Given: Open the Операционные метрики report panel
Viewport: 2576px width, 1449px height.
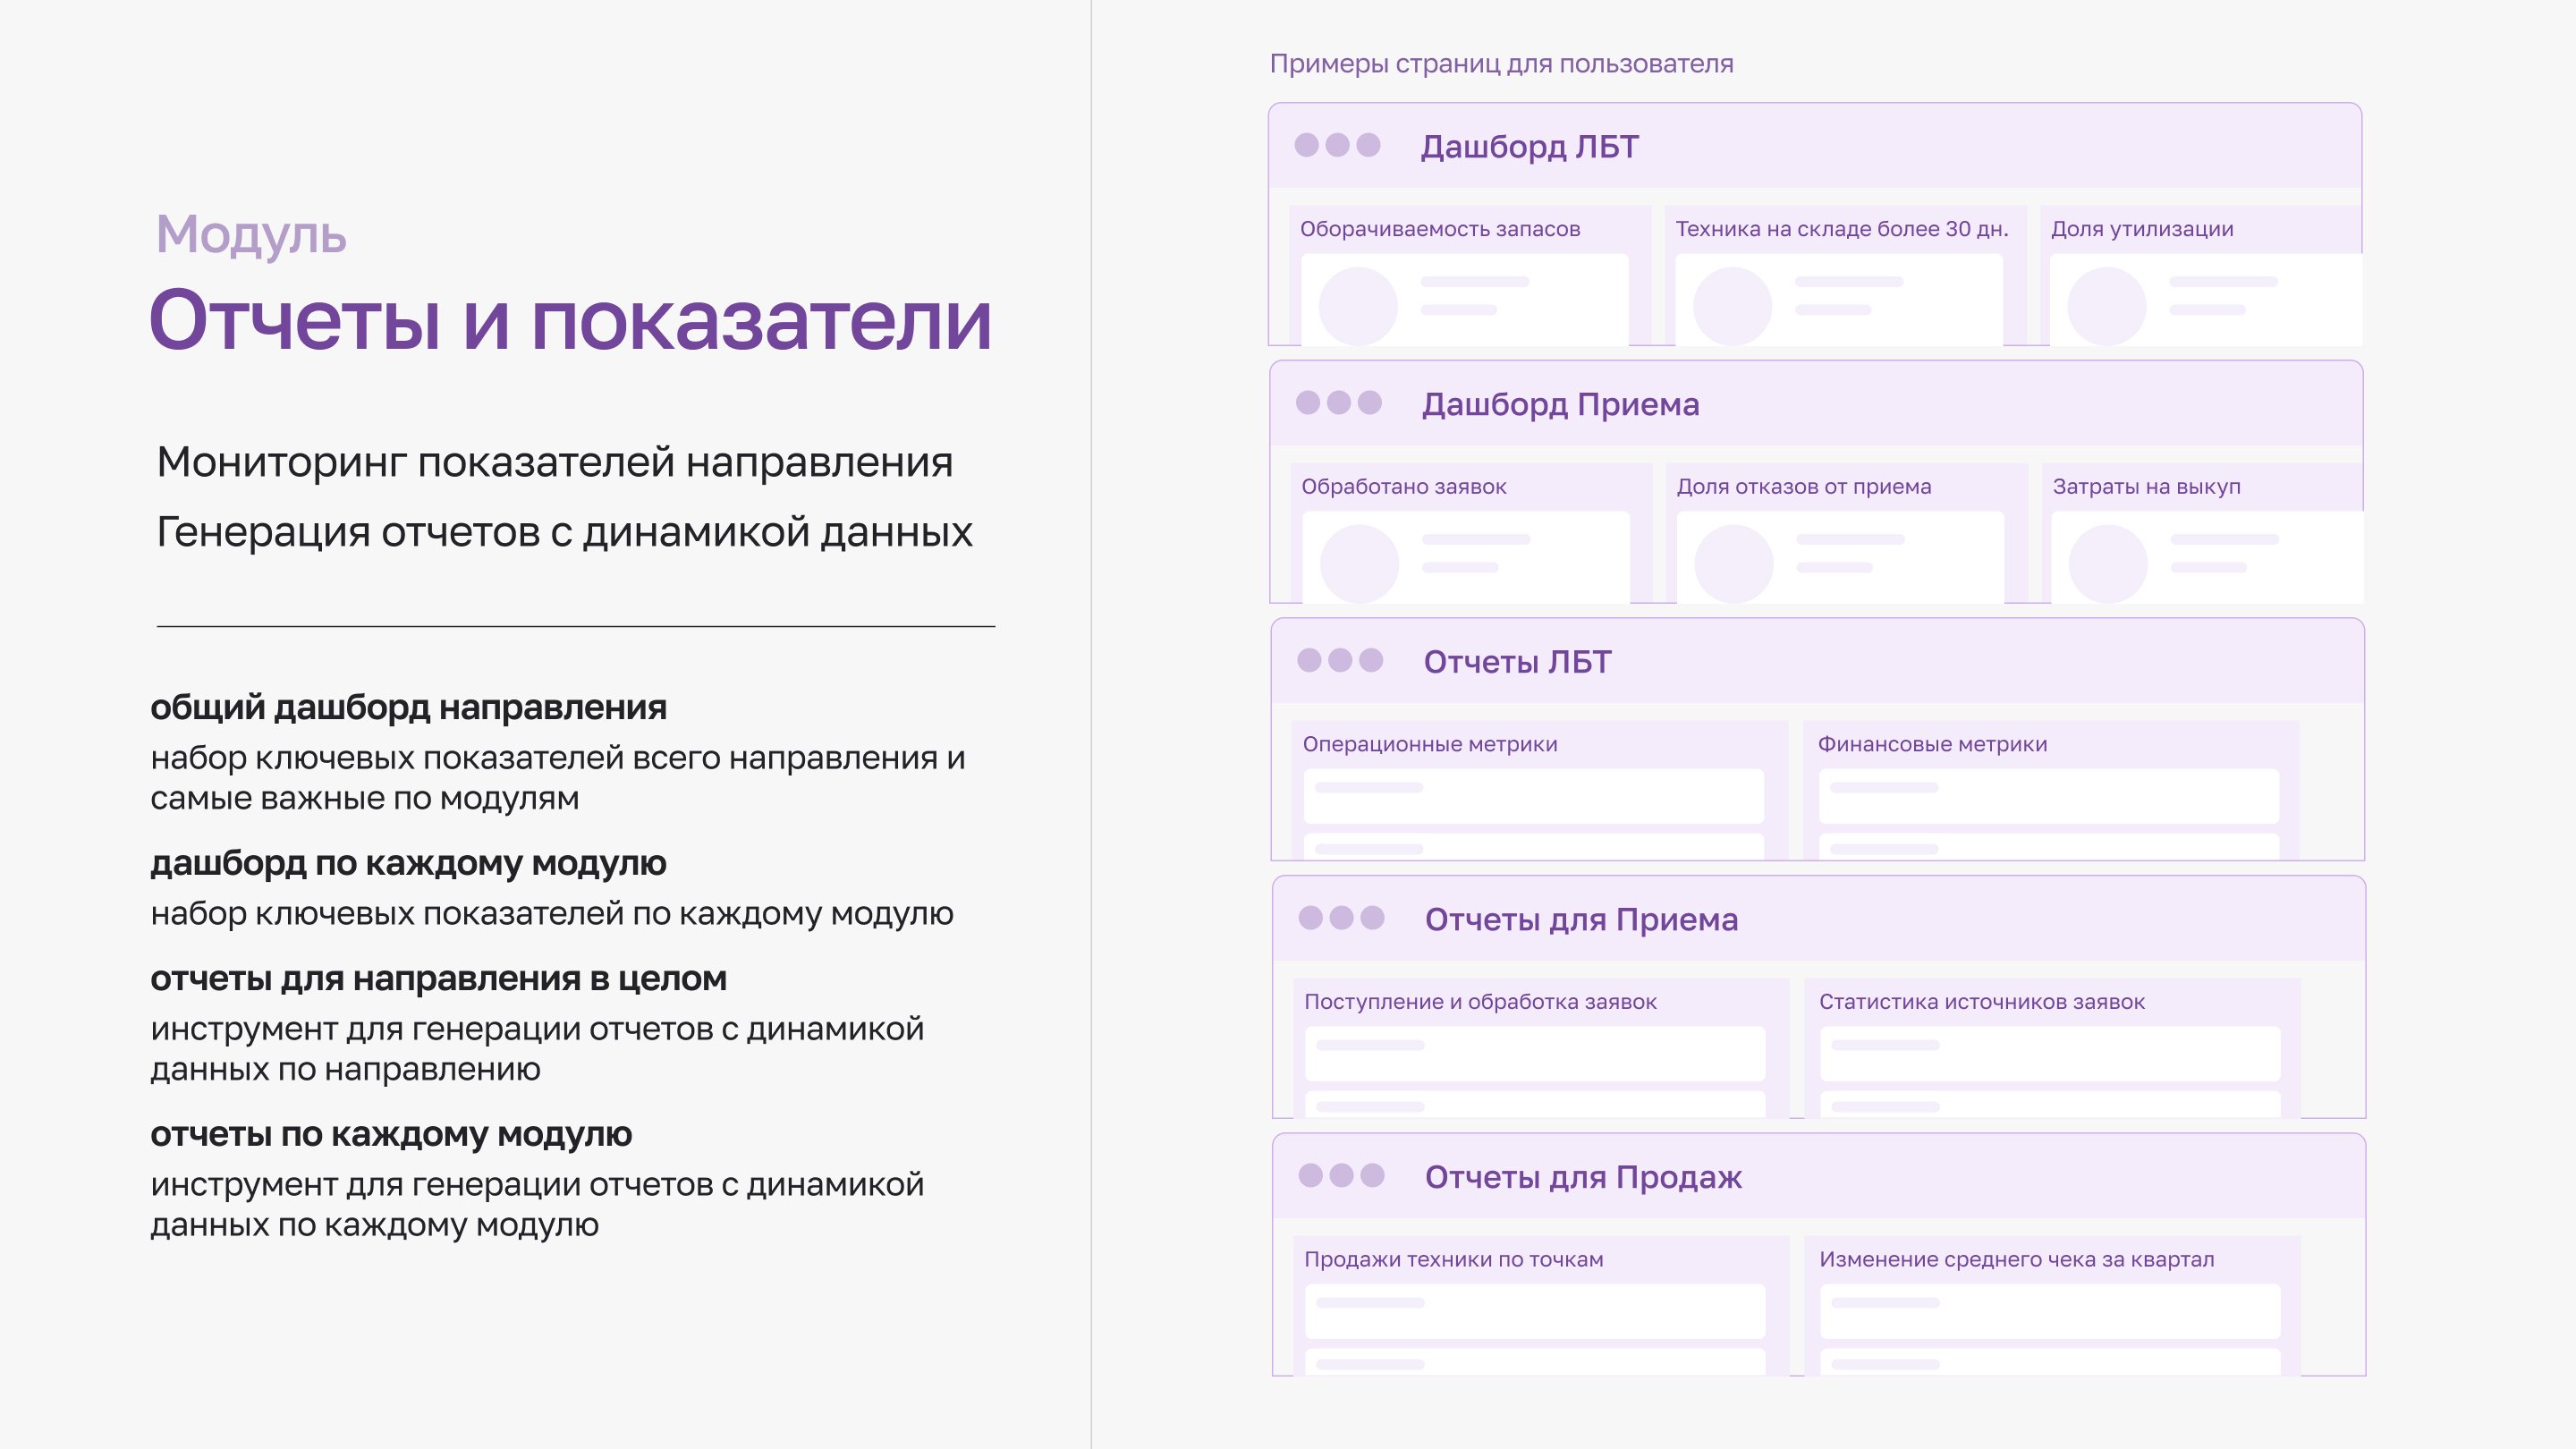Looking at the screenshot, I should click(1429, 744).
